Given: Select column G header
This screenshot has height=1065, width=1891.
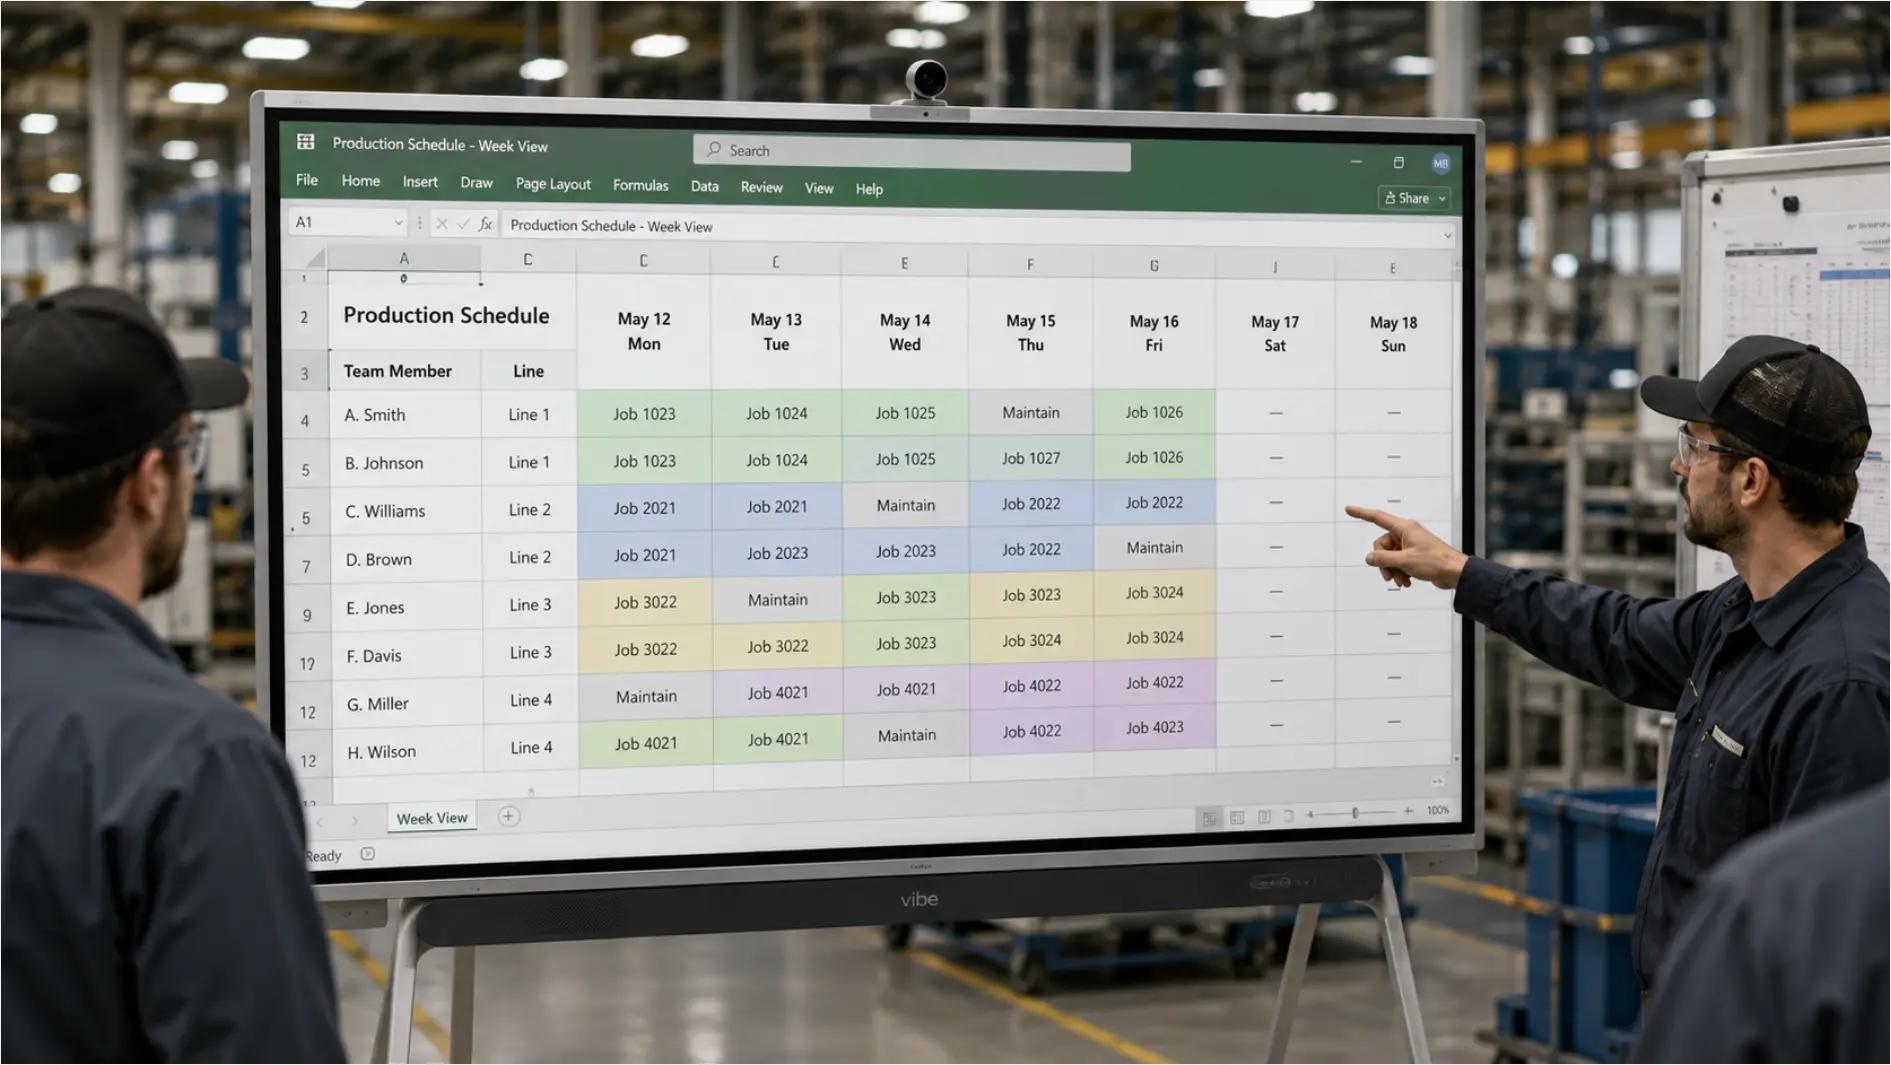Looking at the screenshot, I should [x=1153, y=266].
